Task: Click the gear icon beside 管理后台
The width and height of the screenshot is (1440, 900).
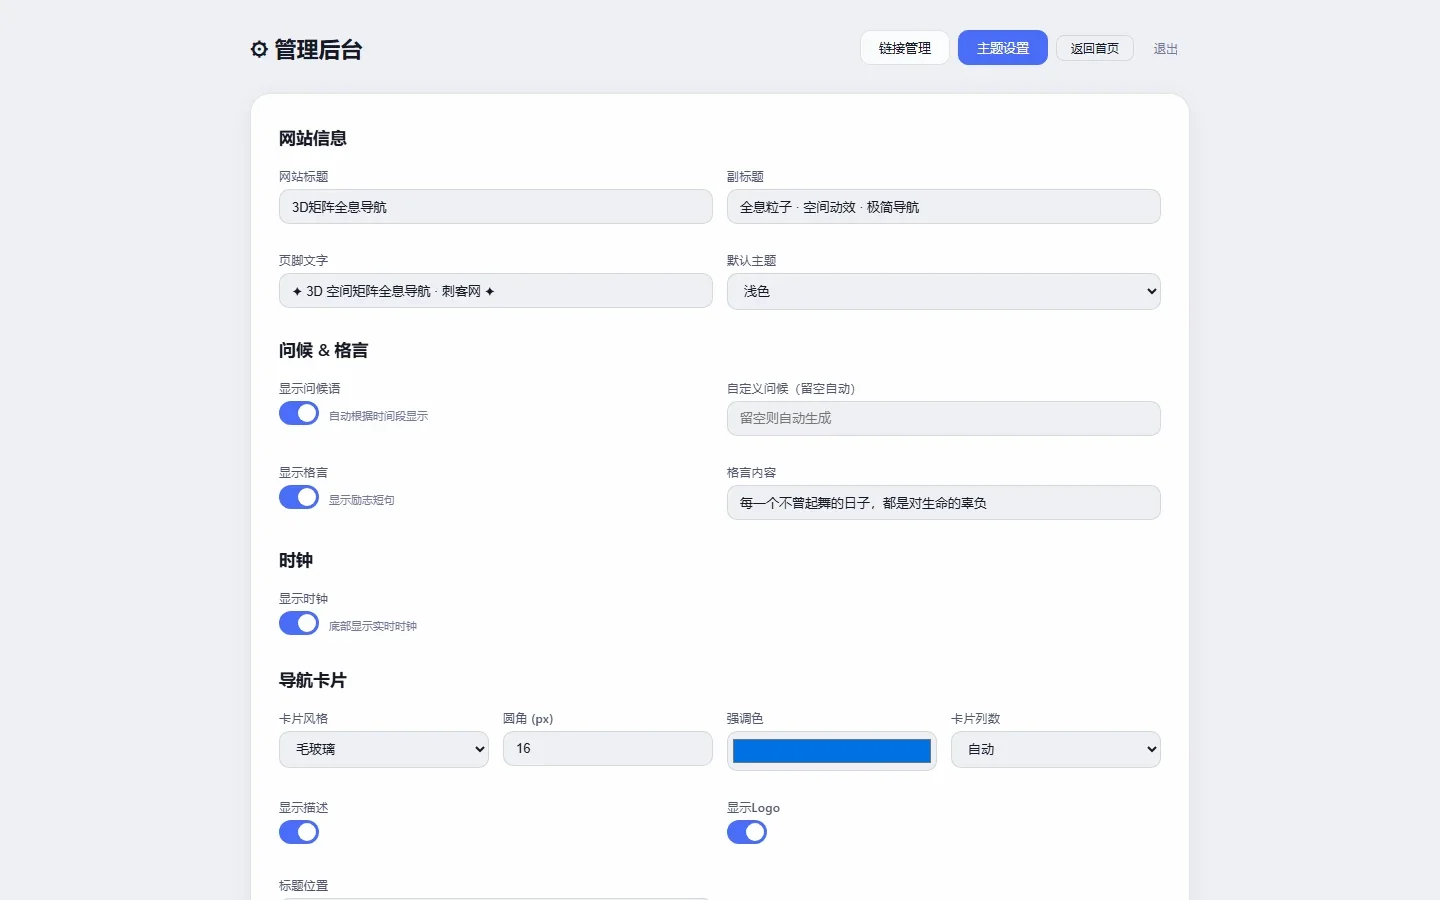Action: coord(259,49)
